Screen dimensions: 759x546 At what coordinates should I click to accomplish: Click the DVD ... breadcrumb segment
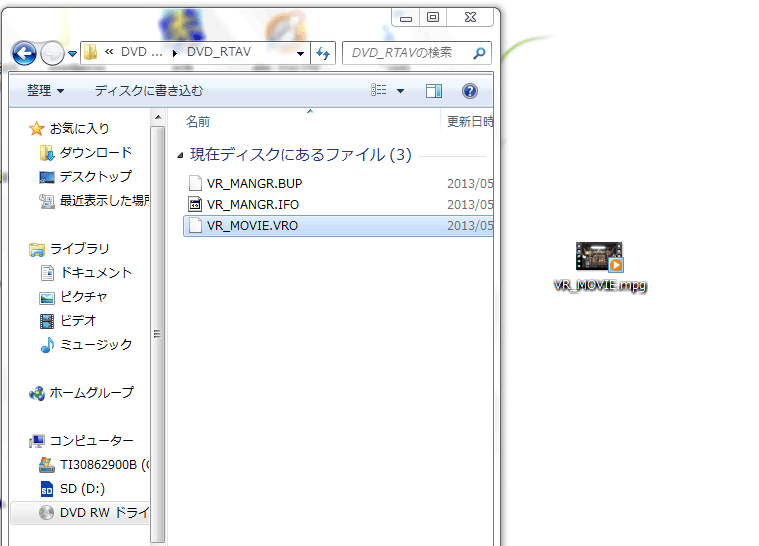click(141, 52)
